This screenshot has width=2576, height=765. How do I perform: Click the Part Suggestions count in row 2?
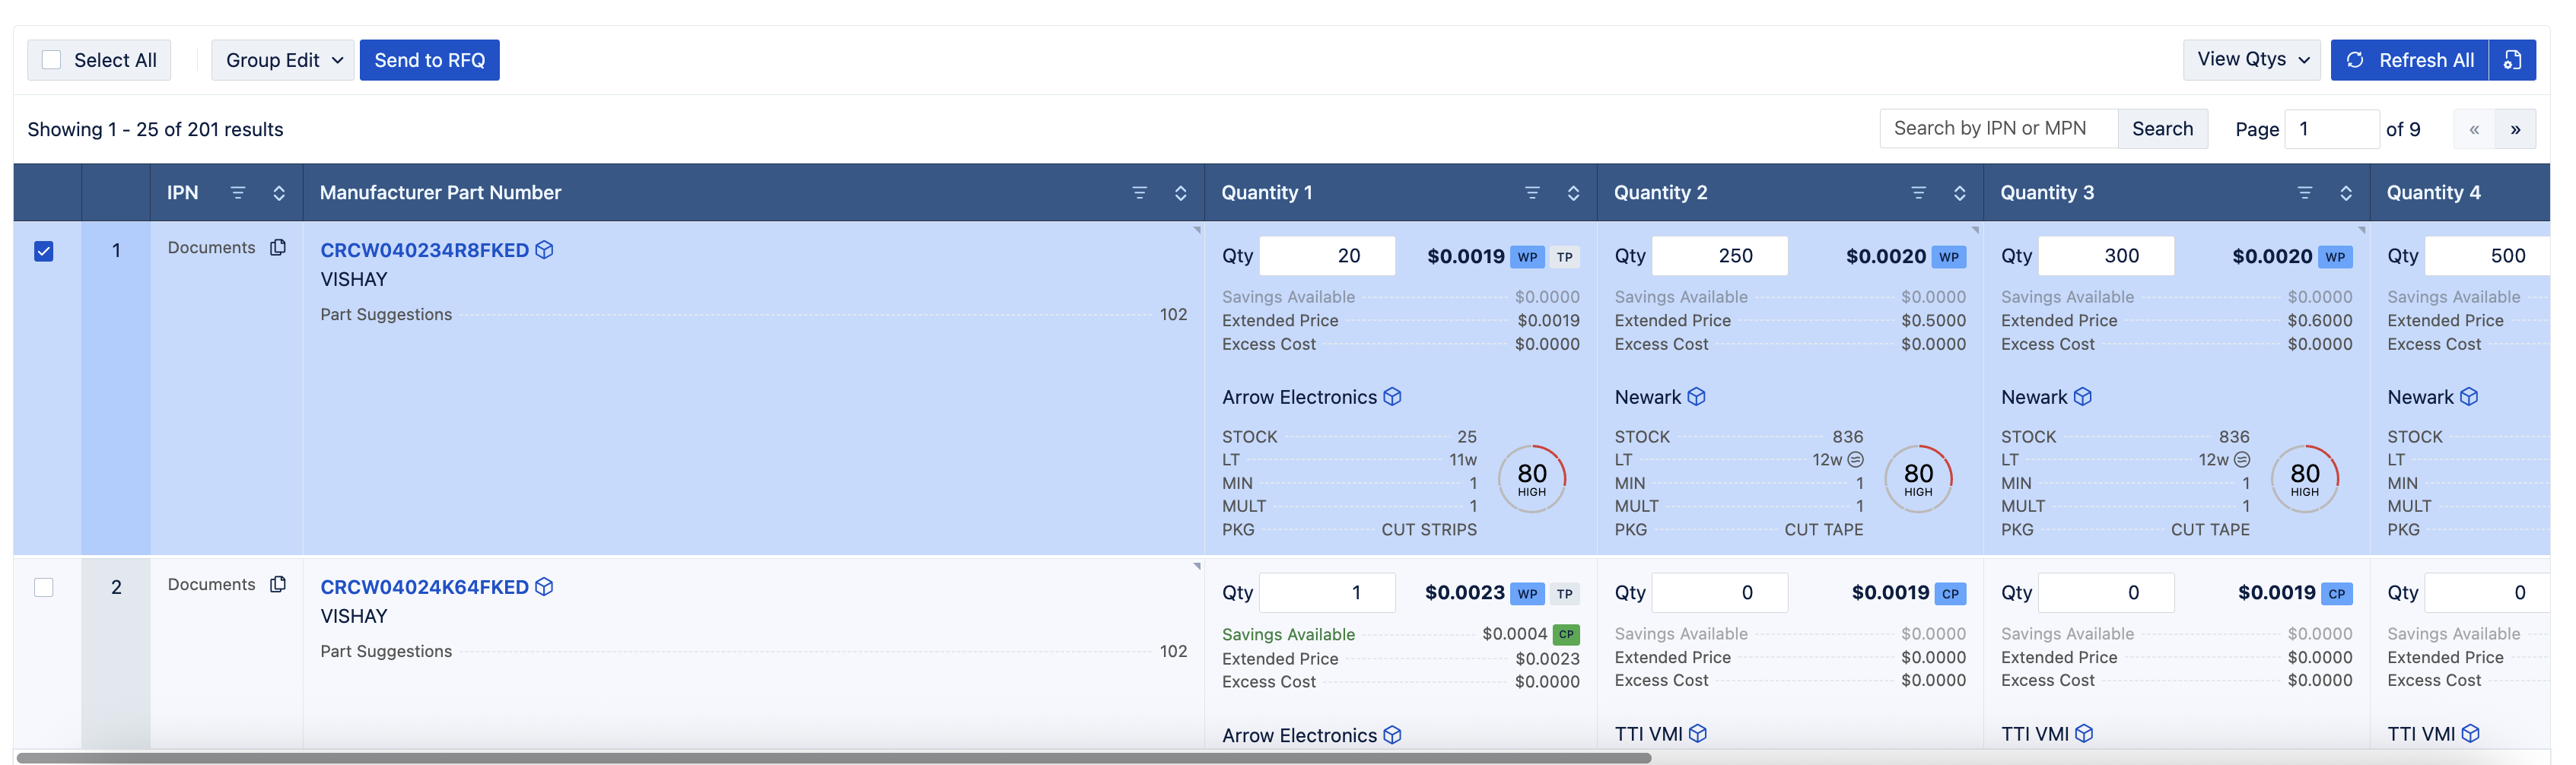[1173, 651]
